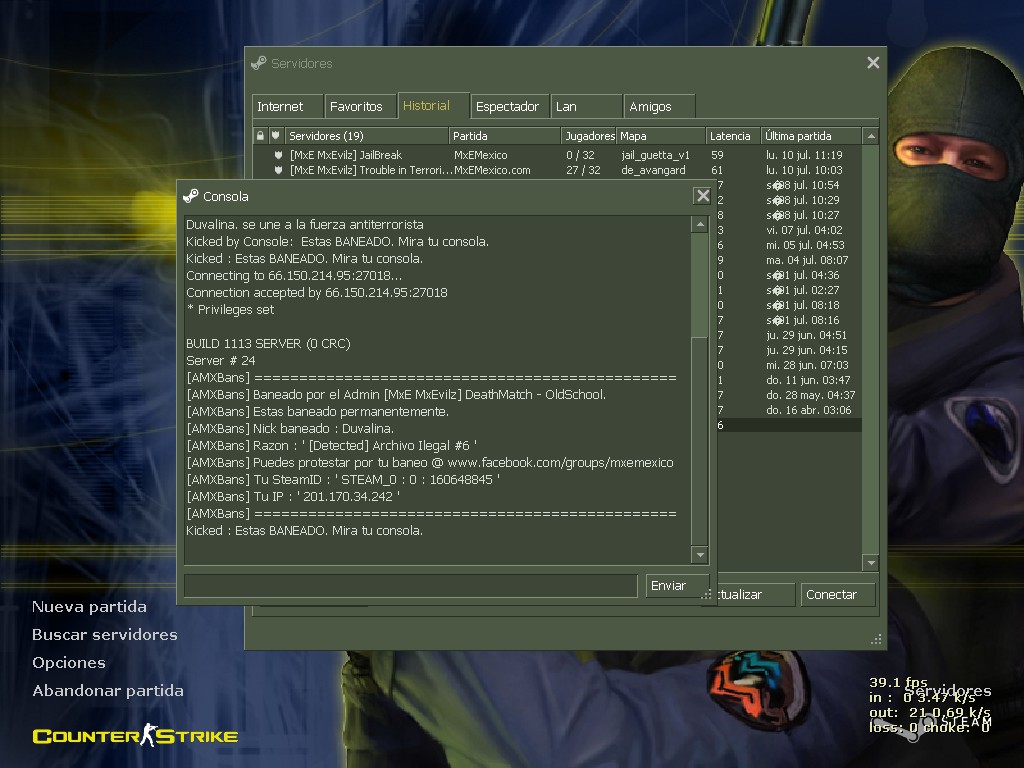Click the 'lu. 10 jul. 11:19' last played entry
The width and height of the screenshot is (1024, 768).
click(x=804, y=155)
